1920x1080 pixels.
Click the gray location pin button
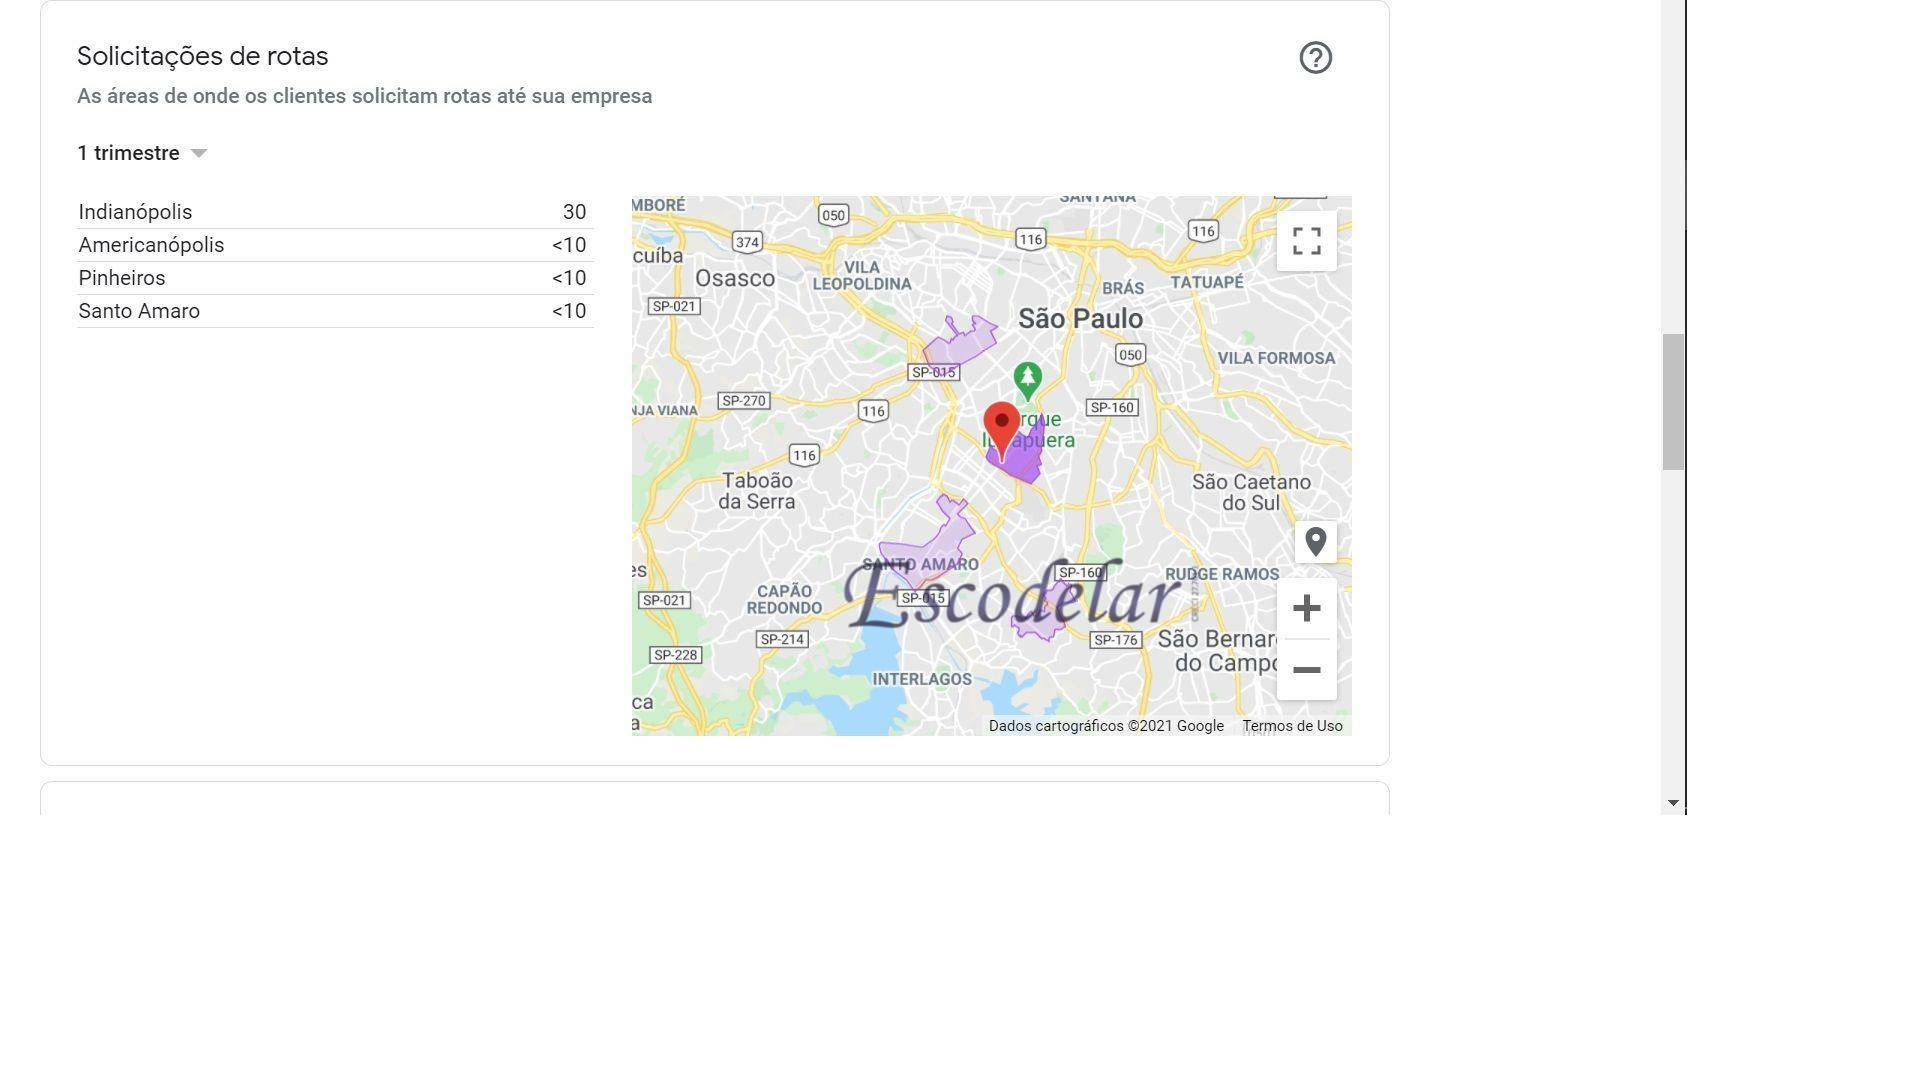(x=1315, y=542)
